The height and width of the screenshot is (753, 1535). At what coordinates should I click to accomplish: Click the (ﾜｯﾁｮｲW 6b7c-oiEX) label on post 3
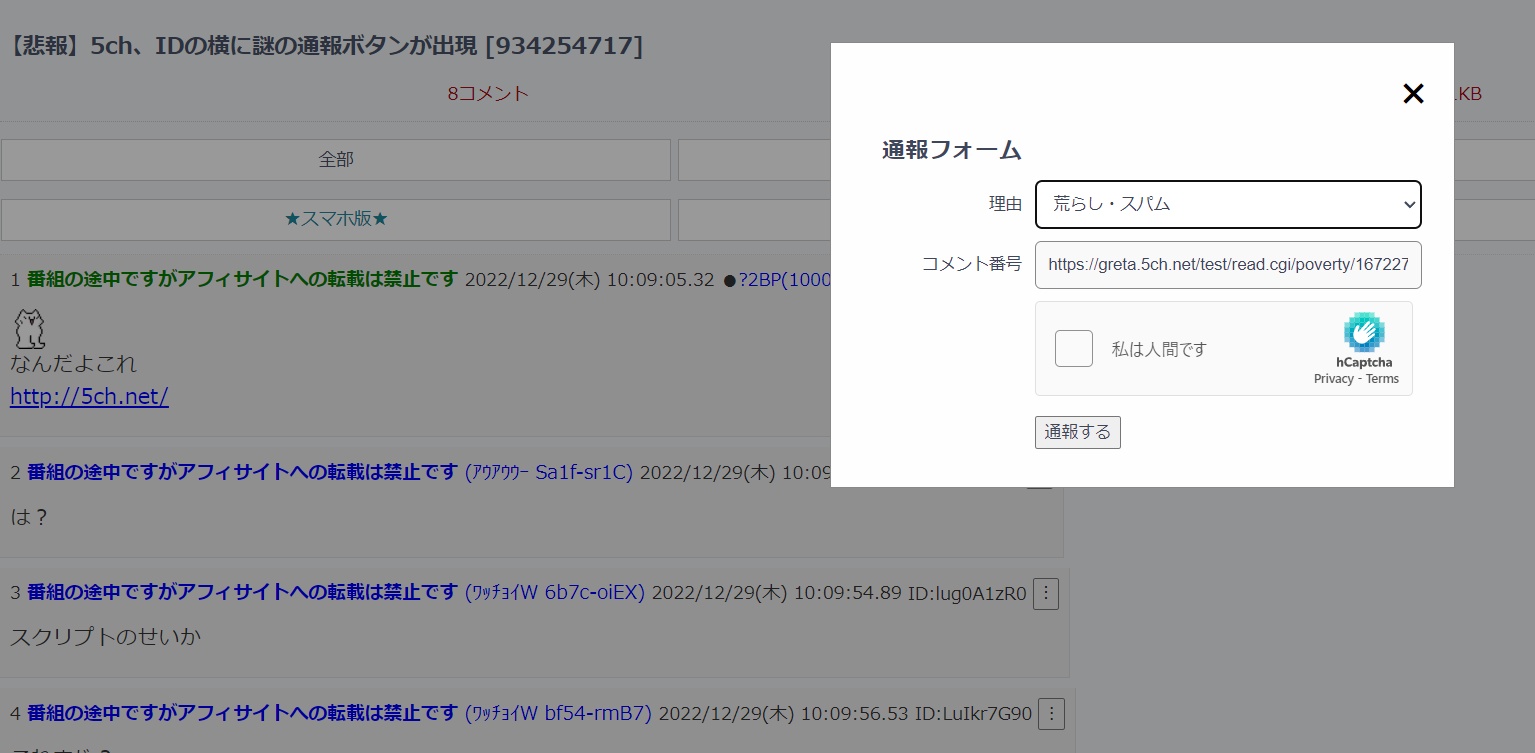(555, 593)
